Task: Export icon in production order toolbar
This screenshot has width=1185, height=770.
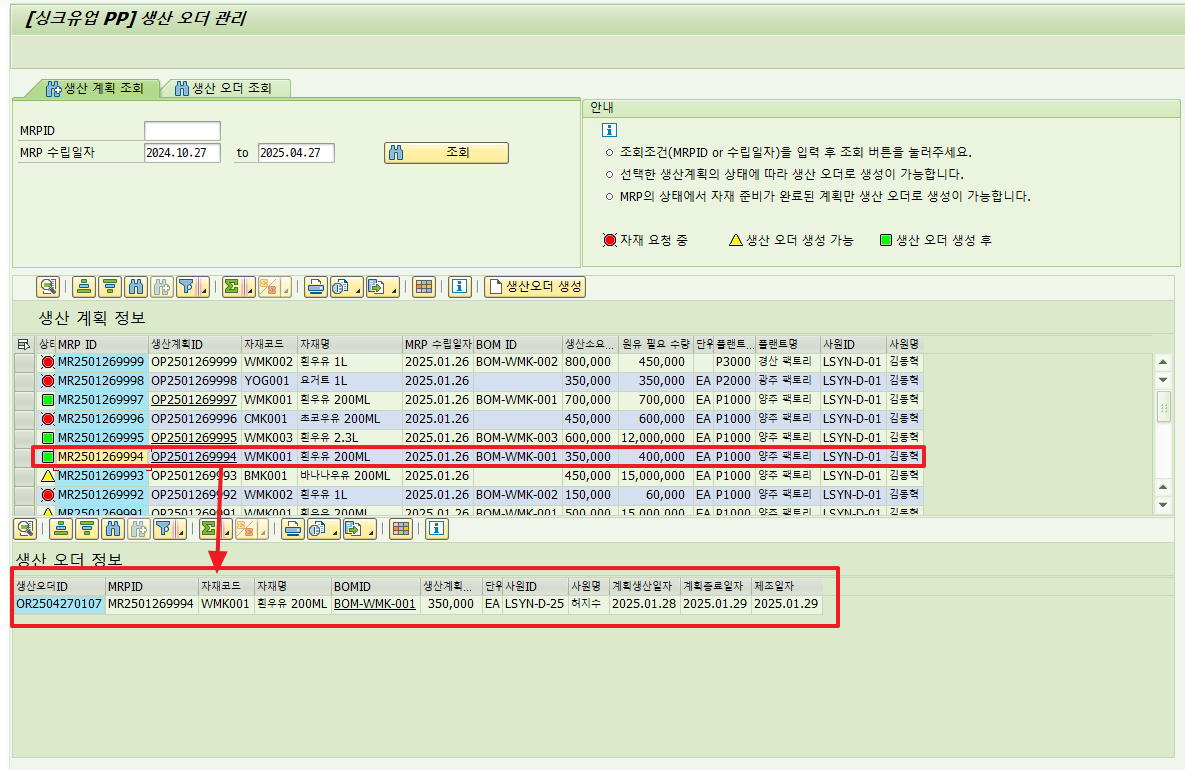Action: point(354,529)
